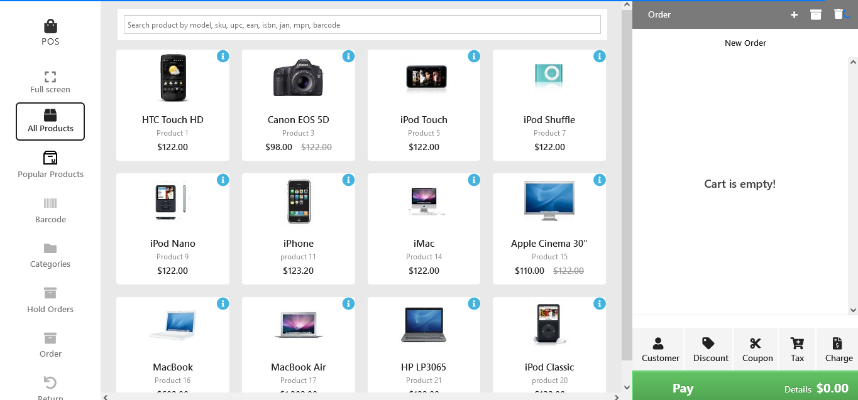The width and height of the screenshot is (858, 400).
Task: Click the archive box icon in Order header
Action: (816, 15)
